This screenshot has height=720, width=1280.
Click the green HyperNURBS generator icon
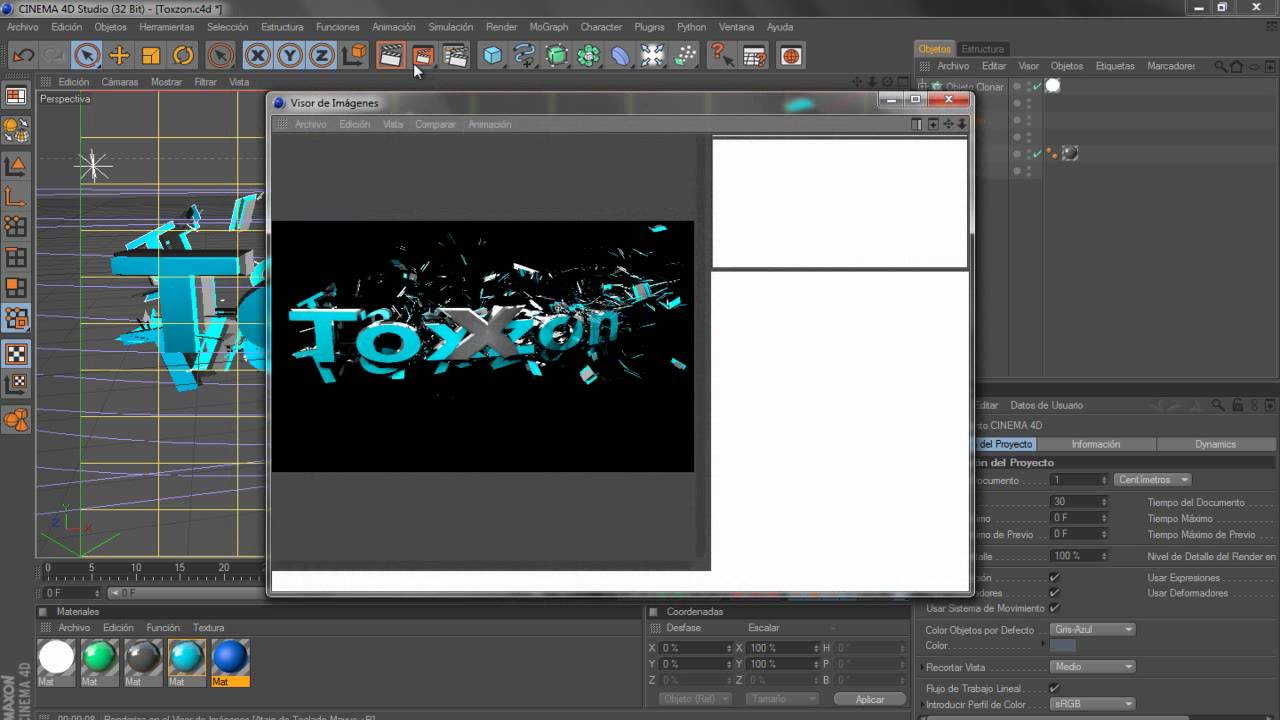pos(557,56)
